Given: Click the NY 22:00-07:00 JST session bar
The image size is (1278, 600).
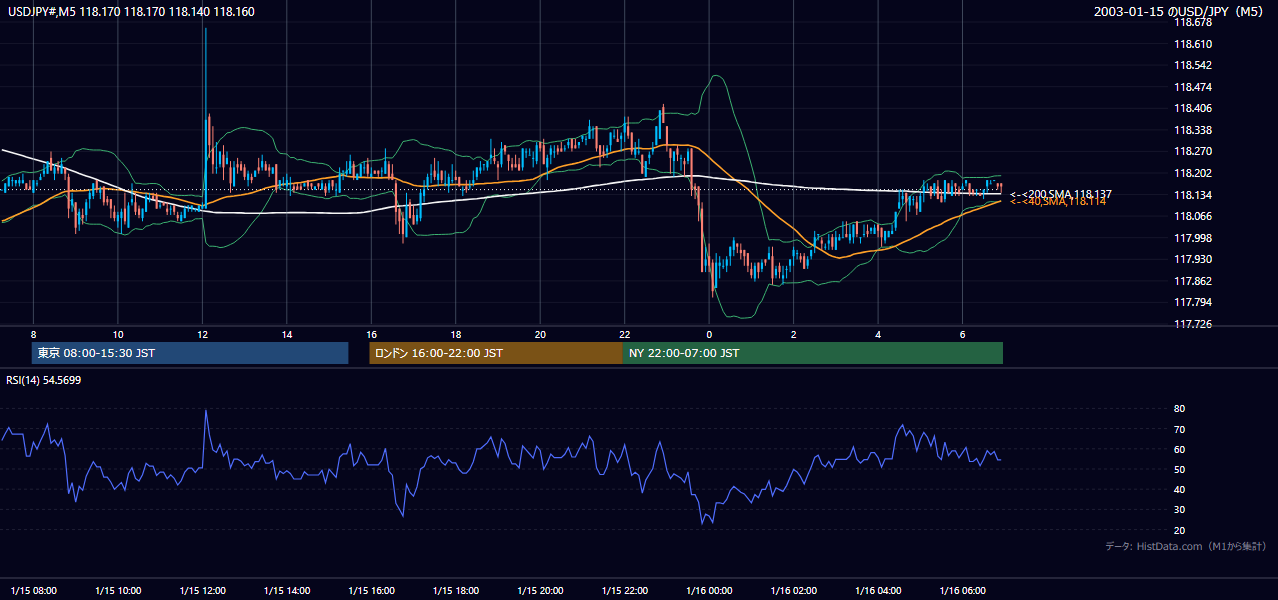Looking at the screenshot, I should click(x=813, y=353).
